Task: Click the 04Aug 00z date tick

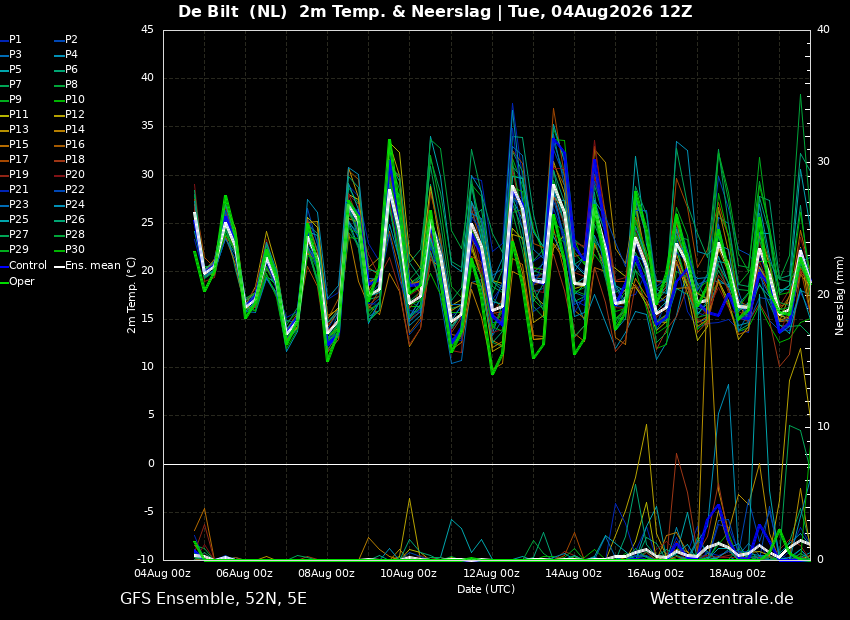Action: point(163,573)
